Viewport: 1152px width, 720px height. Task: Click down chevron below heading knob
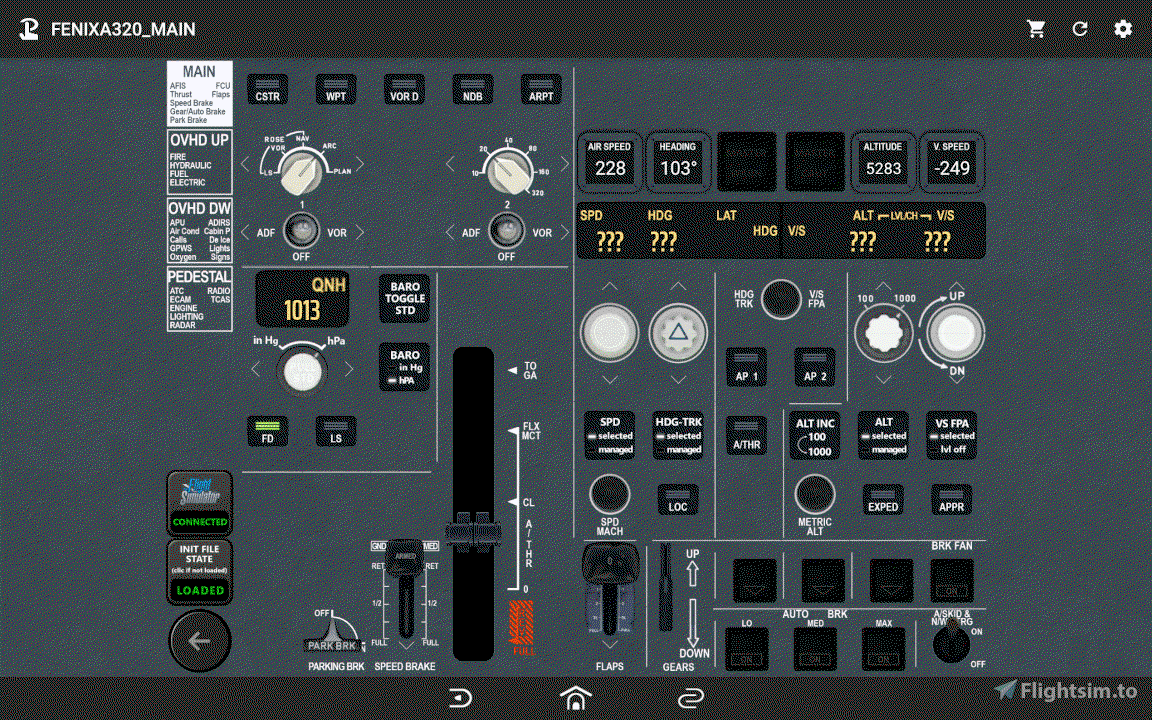pos(678,380)
